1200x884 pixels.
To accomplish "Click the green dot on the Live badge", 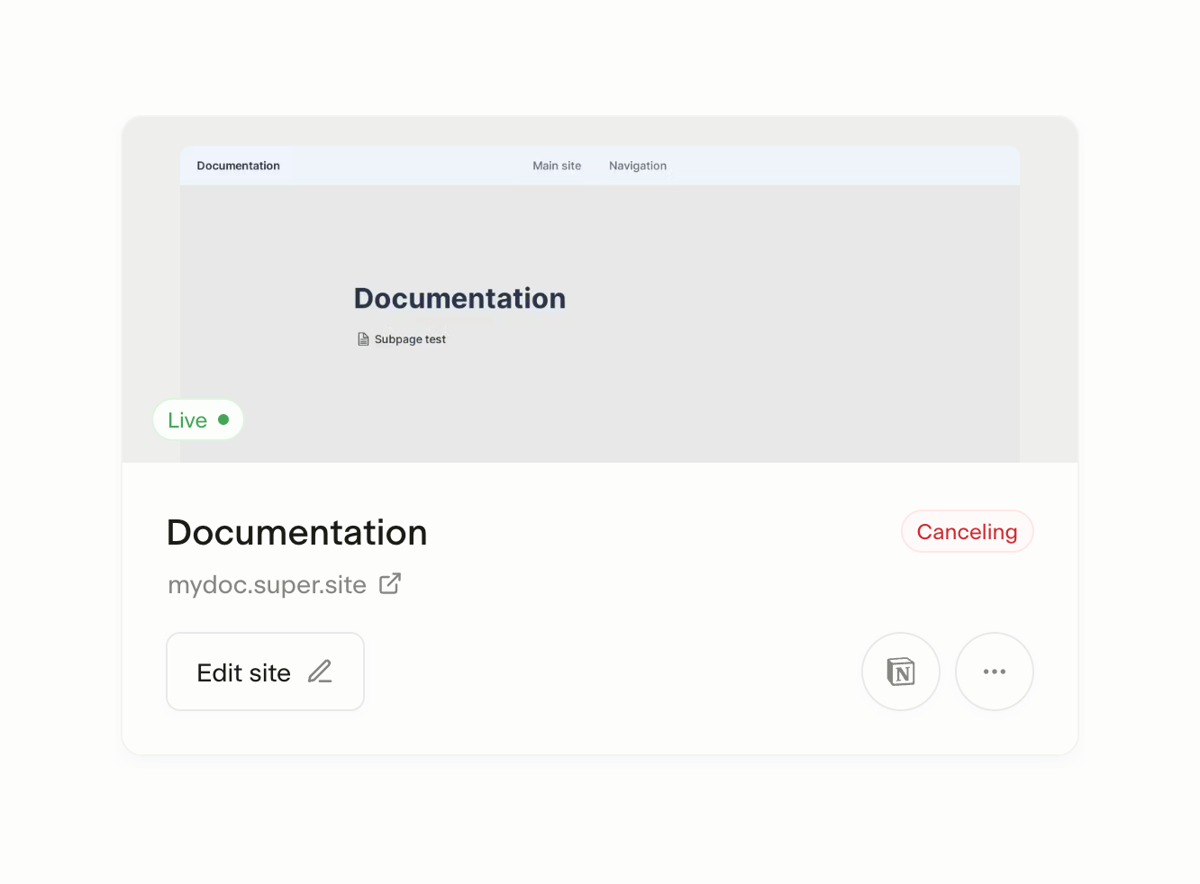I will [x=224, y=419].
